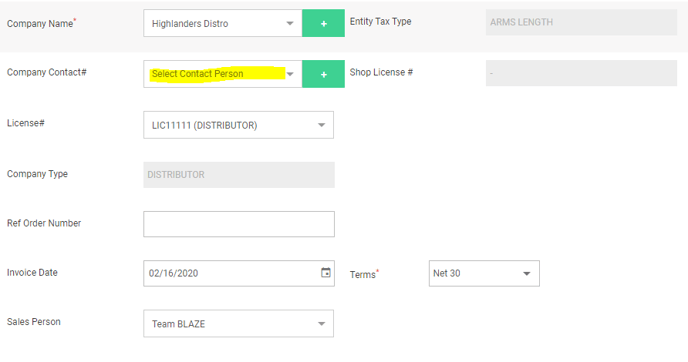This screenshot has width=688, height=362.
Task: Expand the Sales Person dropdown Team BLAZE
Action: click(238, 324)
